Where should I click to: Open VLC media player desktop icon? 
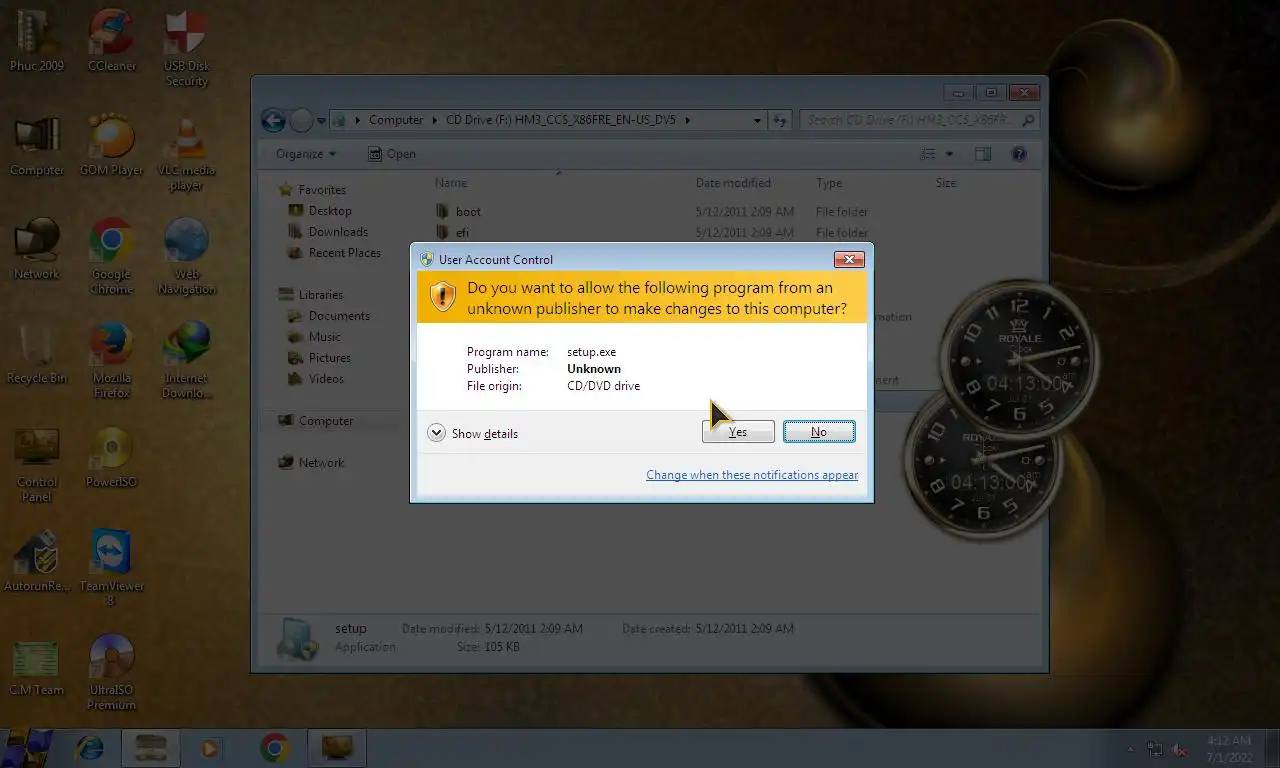pyautogui.click(x=187, y=154)
